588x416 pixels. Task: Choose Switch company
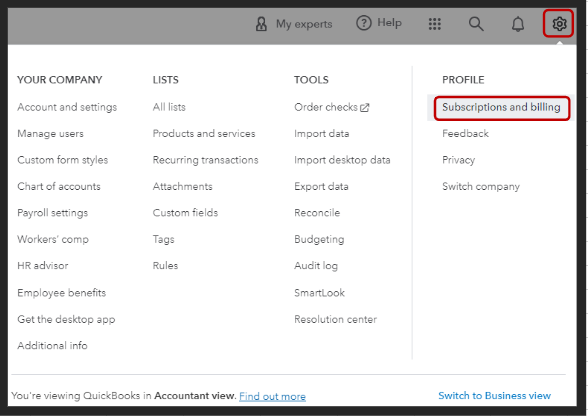coord(481,186)
